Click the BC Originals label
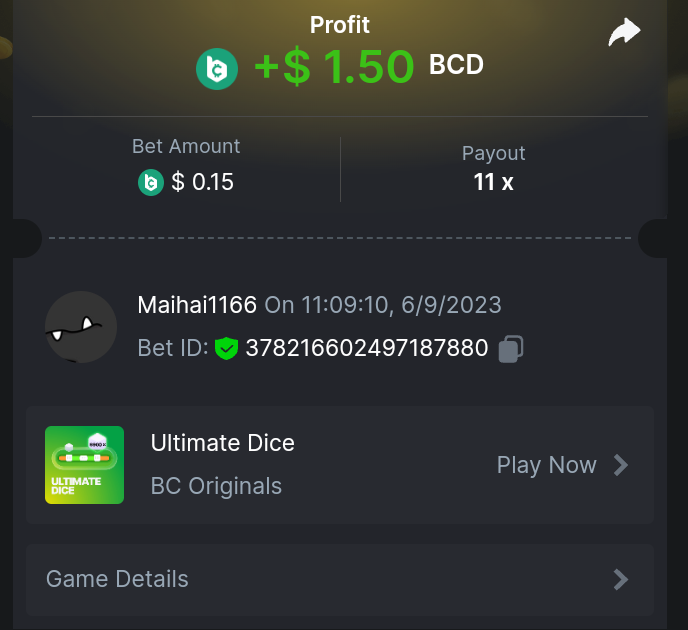 pos(216,486)
